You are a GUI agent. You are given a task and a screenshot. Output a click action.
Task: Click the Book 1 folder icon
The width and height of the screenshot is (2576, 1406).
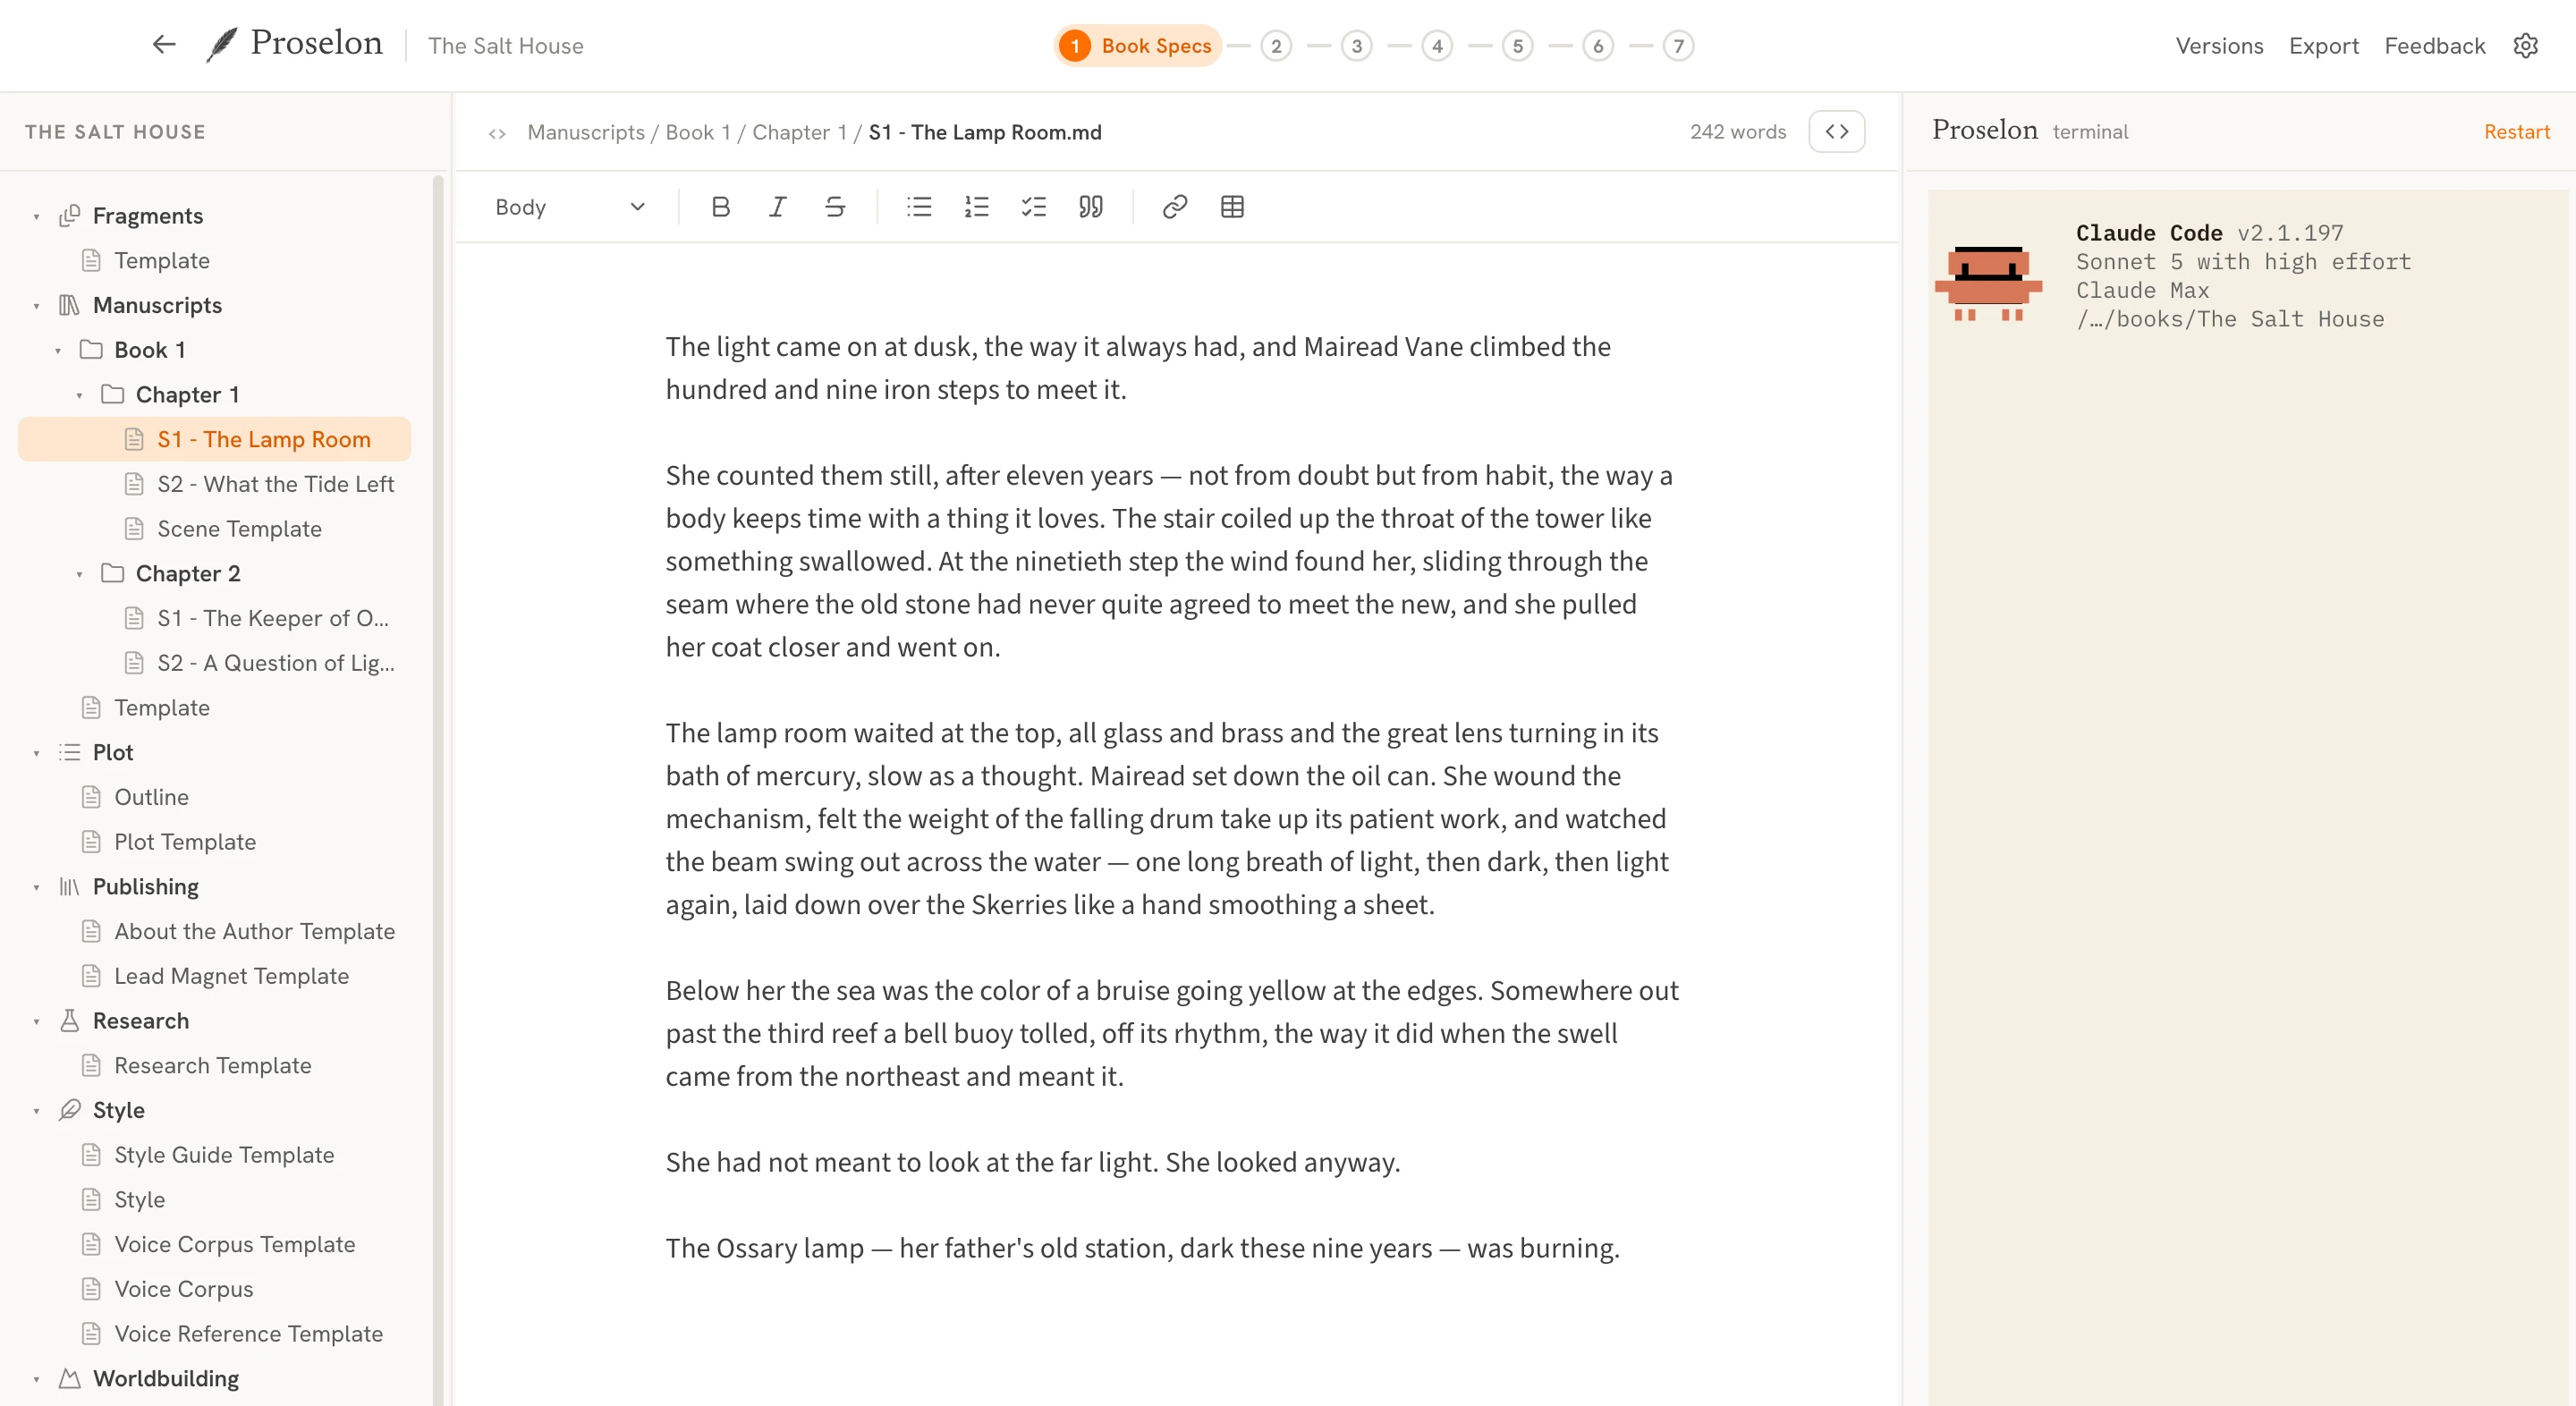click(x=91, y=349)
